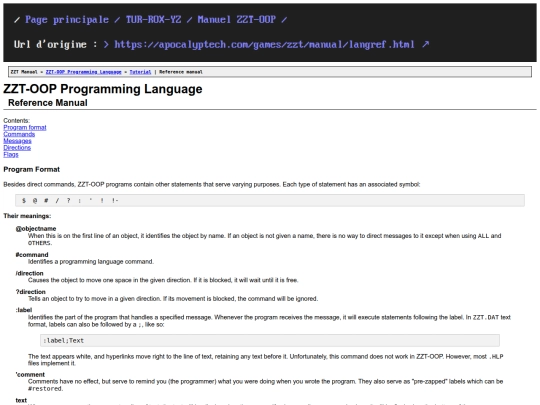Click the ZZT-OOP Programming Language nav link
Screen dimensions: 540x405
(83, 72)
